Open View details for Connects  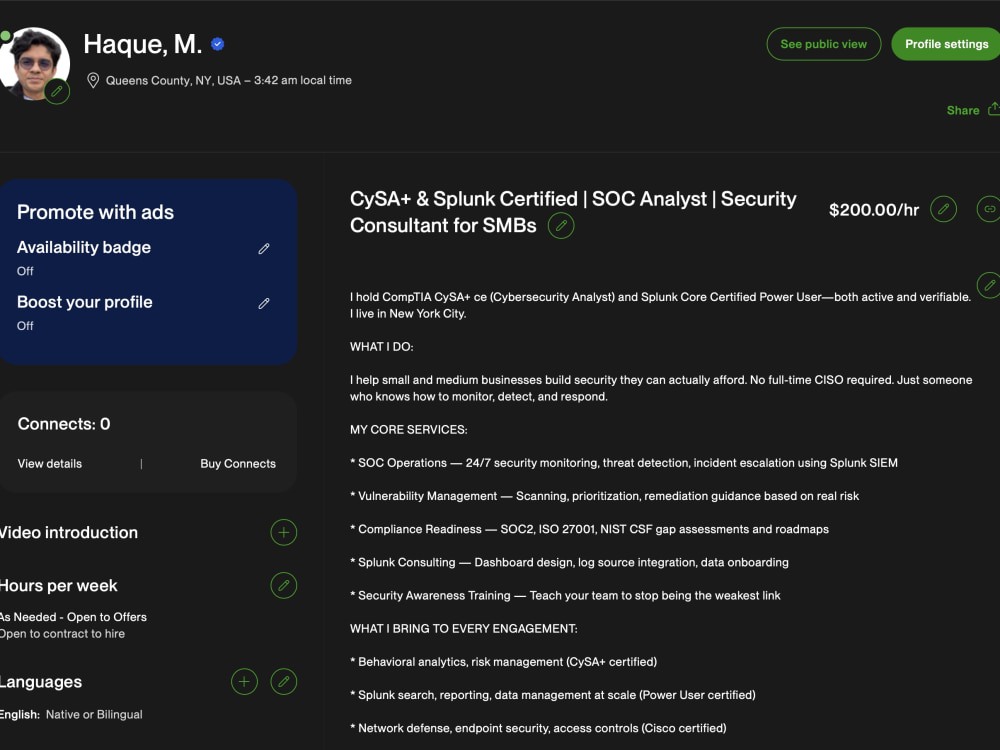coord(50,464)
